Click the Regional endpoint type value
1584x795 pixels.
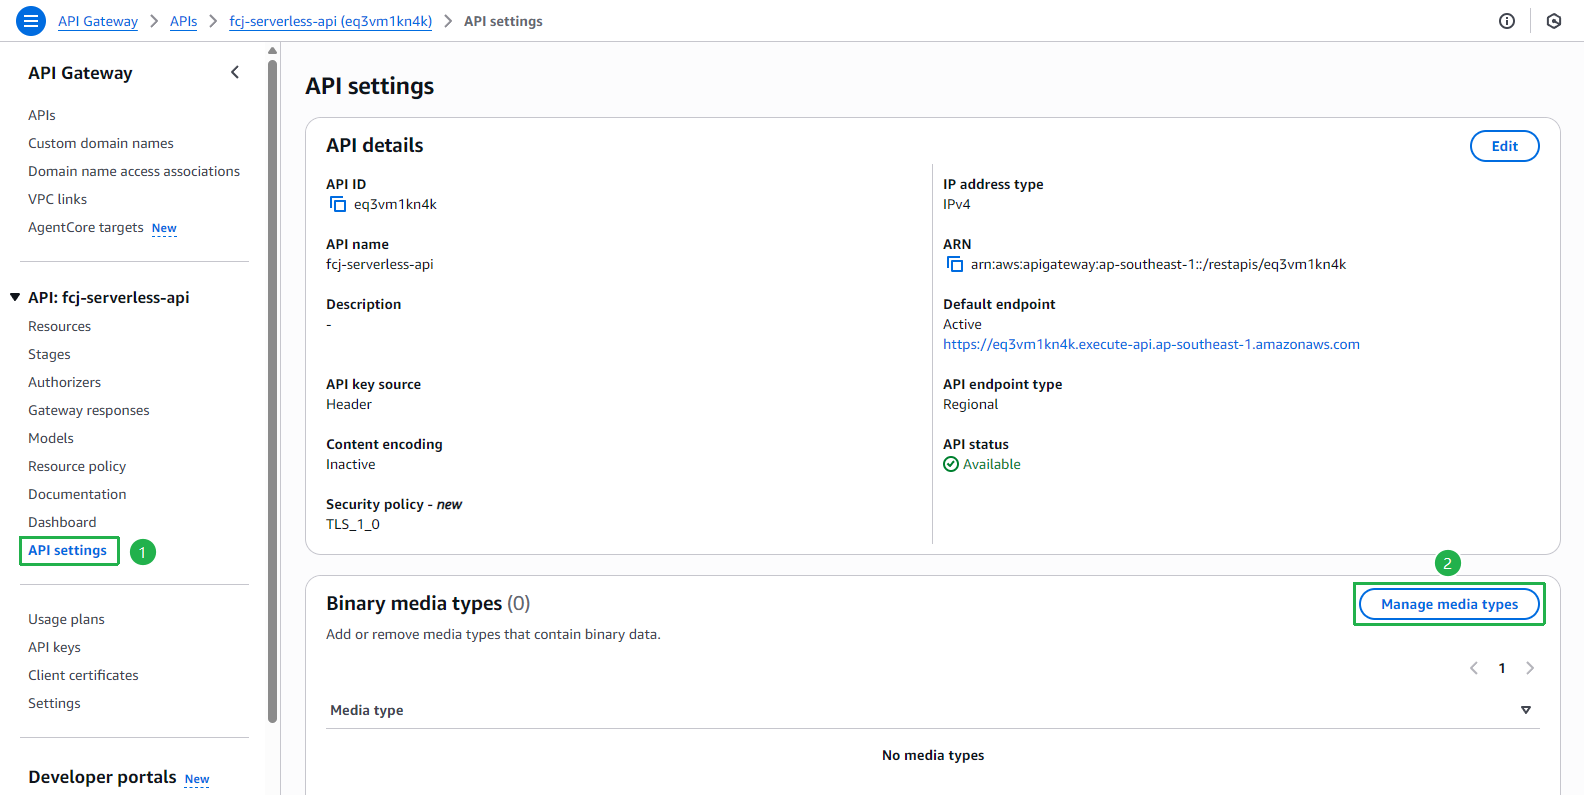[970, 404]
